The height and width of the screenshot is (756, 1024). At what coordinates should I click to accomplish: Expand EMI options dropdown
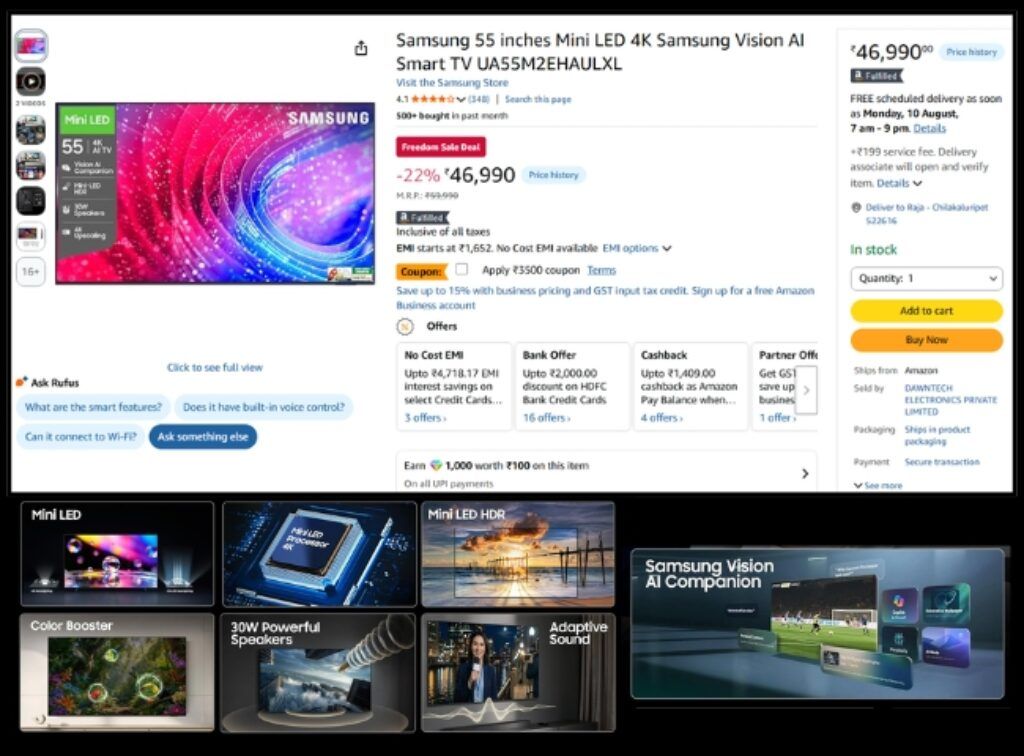[x=637, y=248]
